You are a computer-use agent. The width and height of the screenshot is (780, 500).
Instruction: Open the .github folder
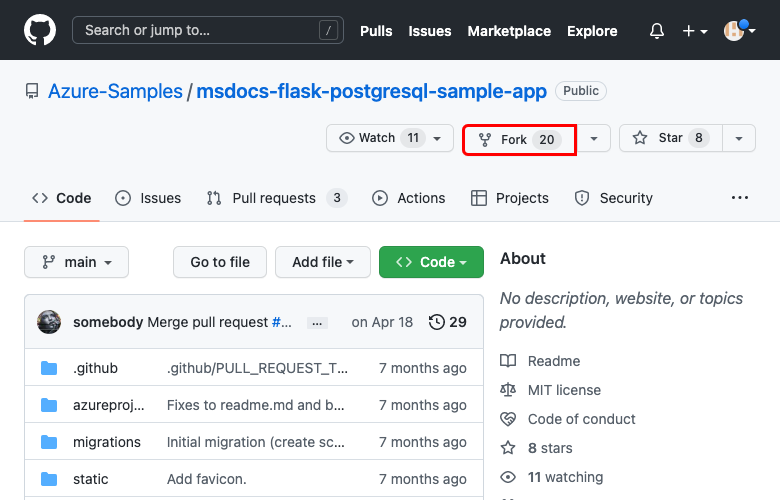point(95,368)
